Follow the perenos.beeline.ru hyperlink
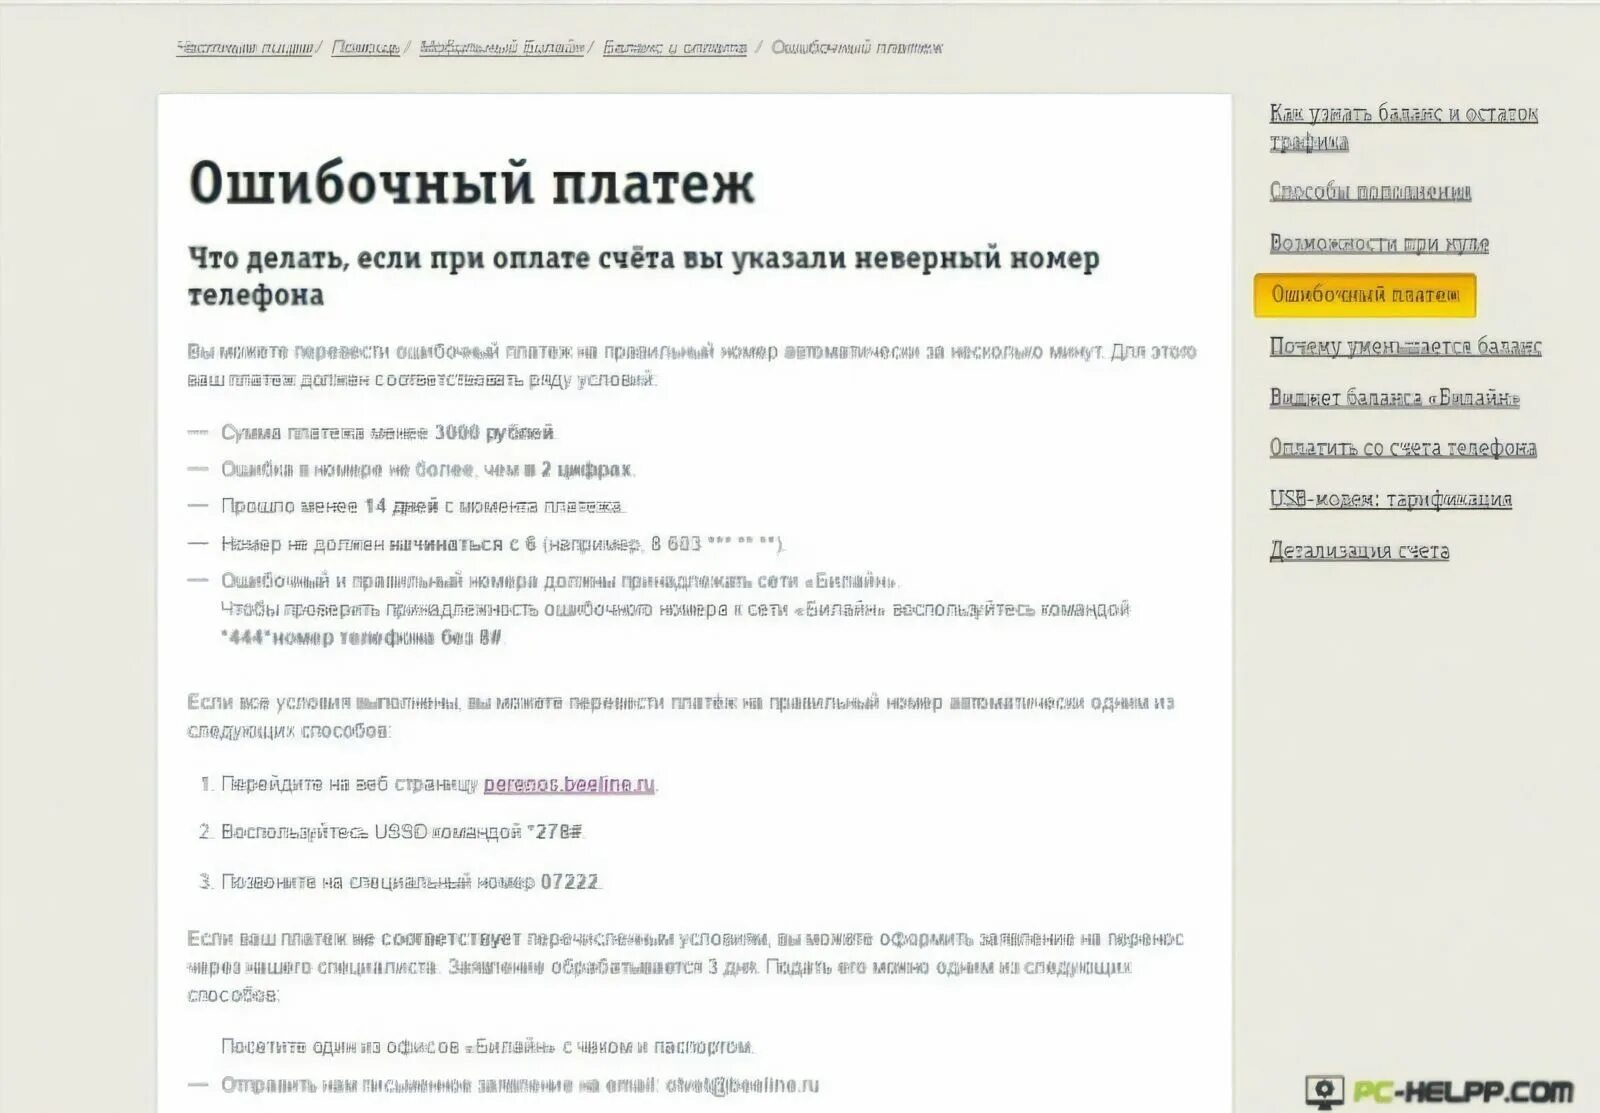Viewport: 1600px width, 1113px height. pos(569,784)
